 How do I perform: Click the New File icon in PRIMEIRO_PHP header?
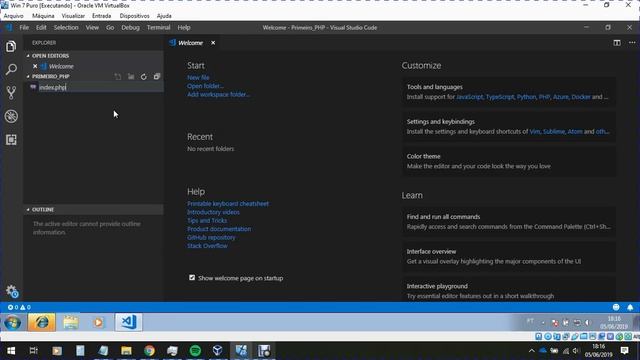tap(118, 76)
